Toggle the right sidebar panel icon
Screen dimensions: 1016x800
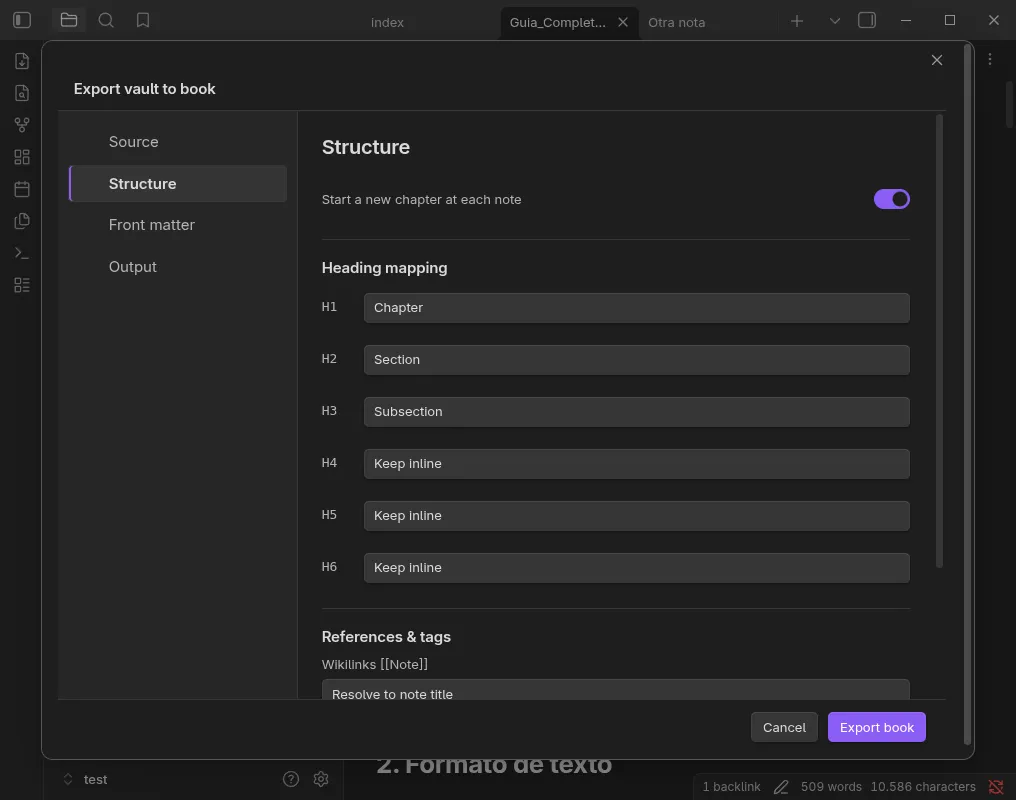[x=867, y=20]
